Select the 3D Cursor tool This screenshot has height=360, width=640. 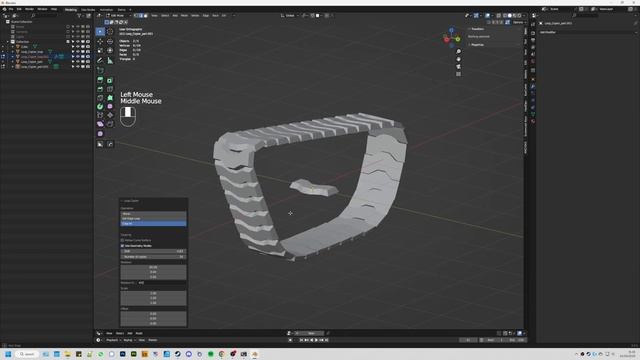click(x=110, y=31)
